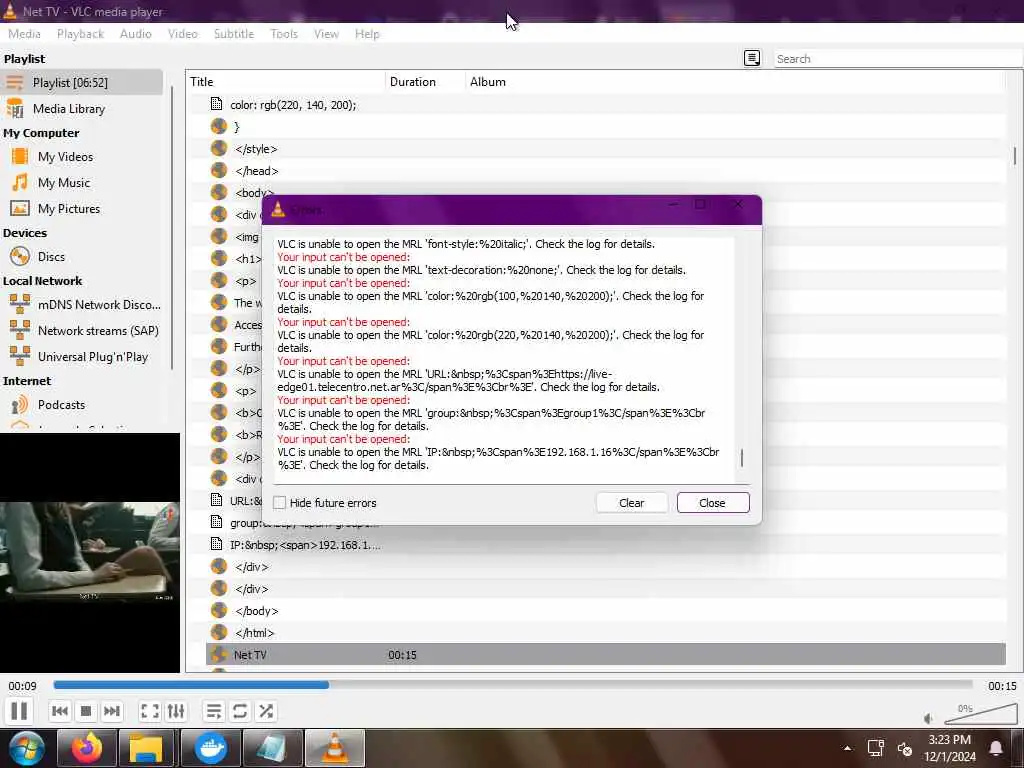Stop playback button
This screenshot has height=768, width=1024.
click(x=86, y=711)
